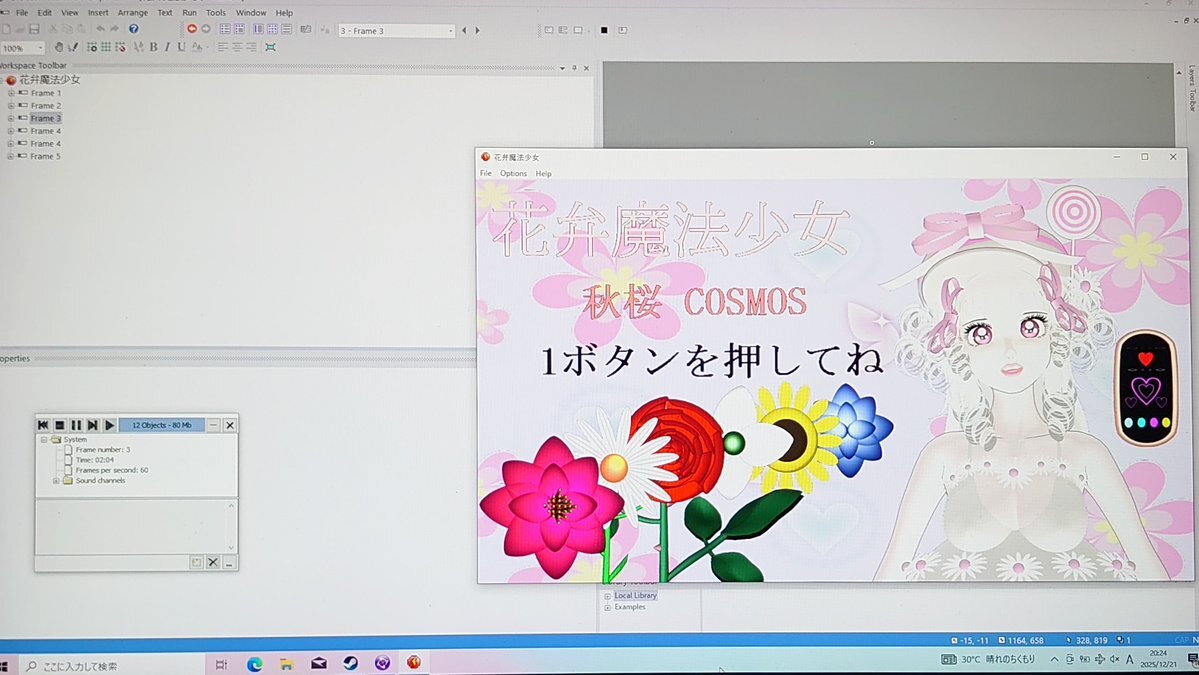Image resolution: width=1199 pixels, height=675 pixels.
Task: Open the File menu in Fusion editor
Action: (22, 13)
